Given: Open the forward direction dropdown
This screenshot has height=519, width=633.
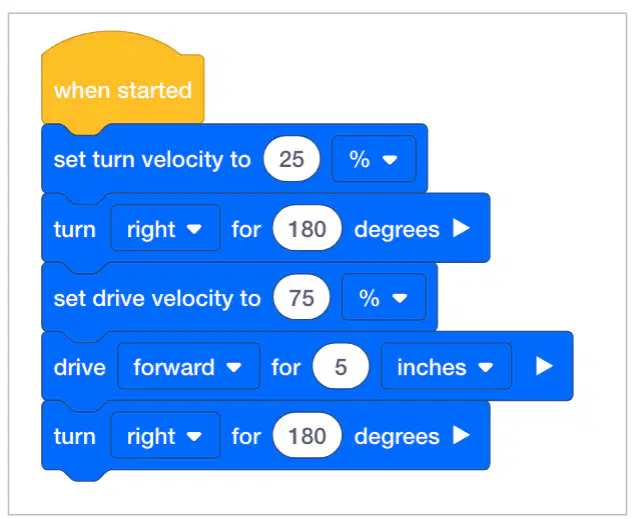Looking at the screenshot, I should (189, 366).
